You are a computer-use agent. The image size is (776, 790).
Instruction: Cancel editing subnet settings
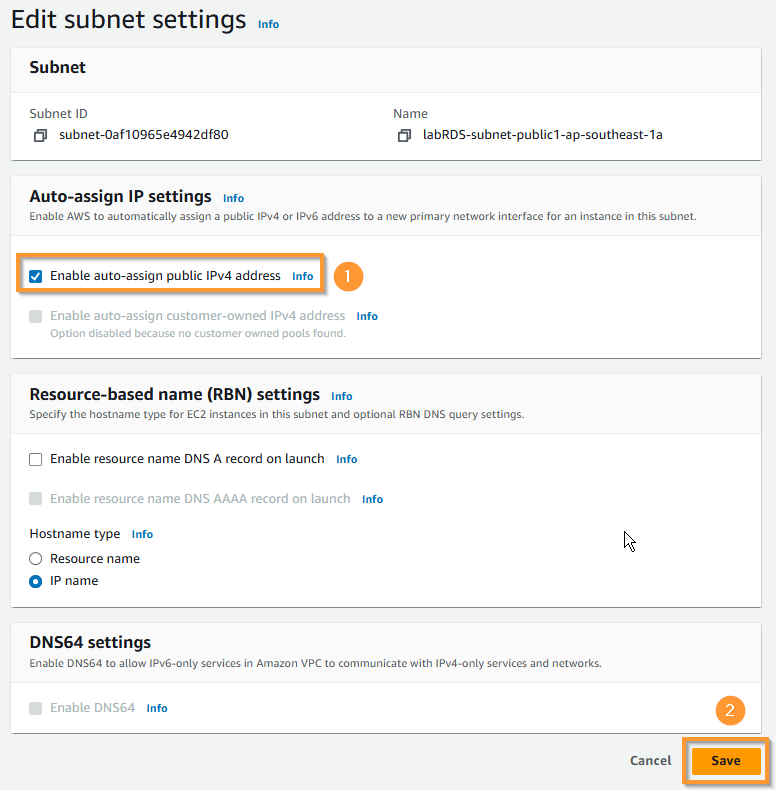[650, 761]
